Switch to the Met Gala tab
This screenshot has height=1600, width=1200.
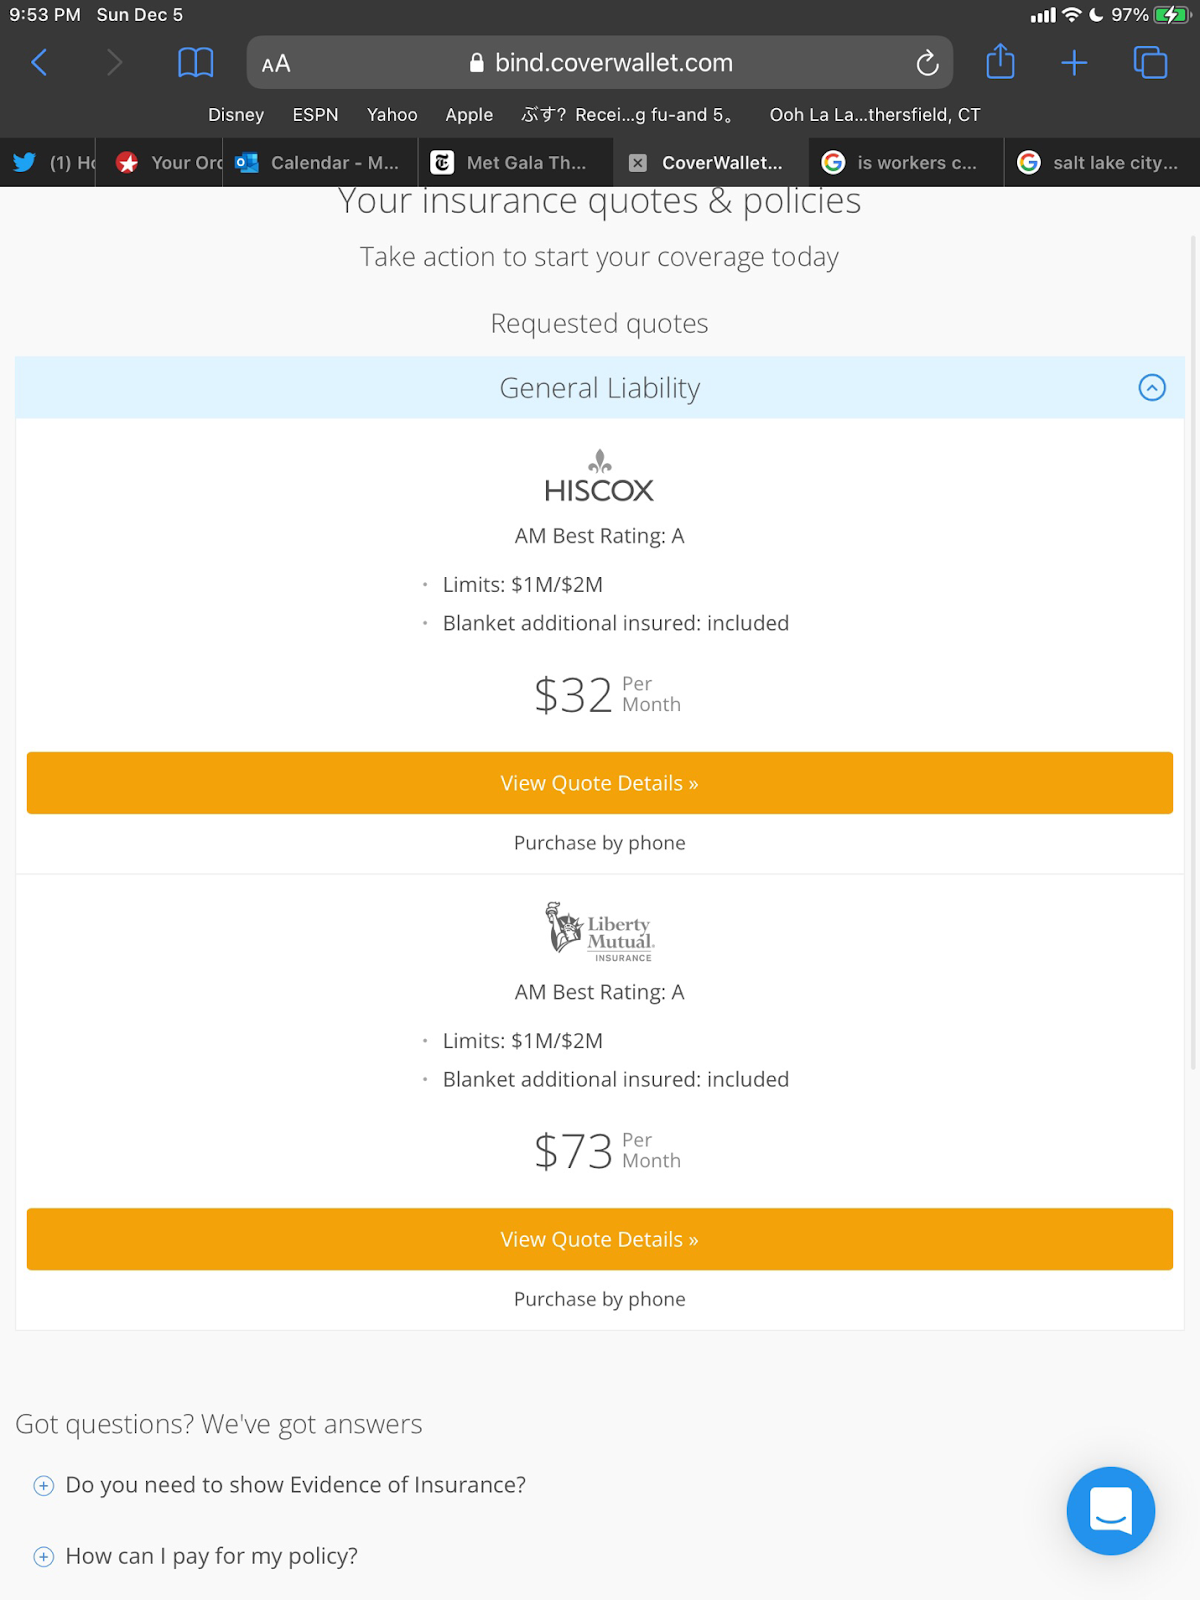click(512, 163)
